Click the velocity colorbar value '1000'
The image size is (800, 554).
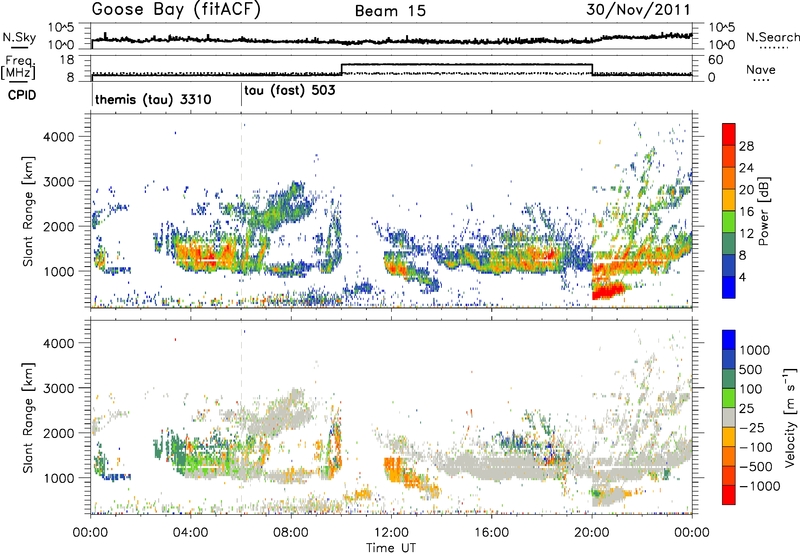click(x=755, y=350)
